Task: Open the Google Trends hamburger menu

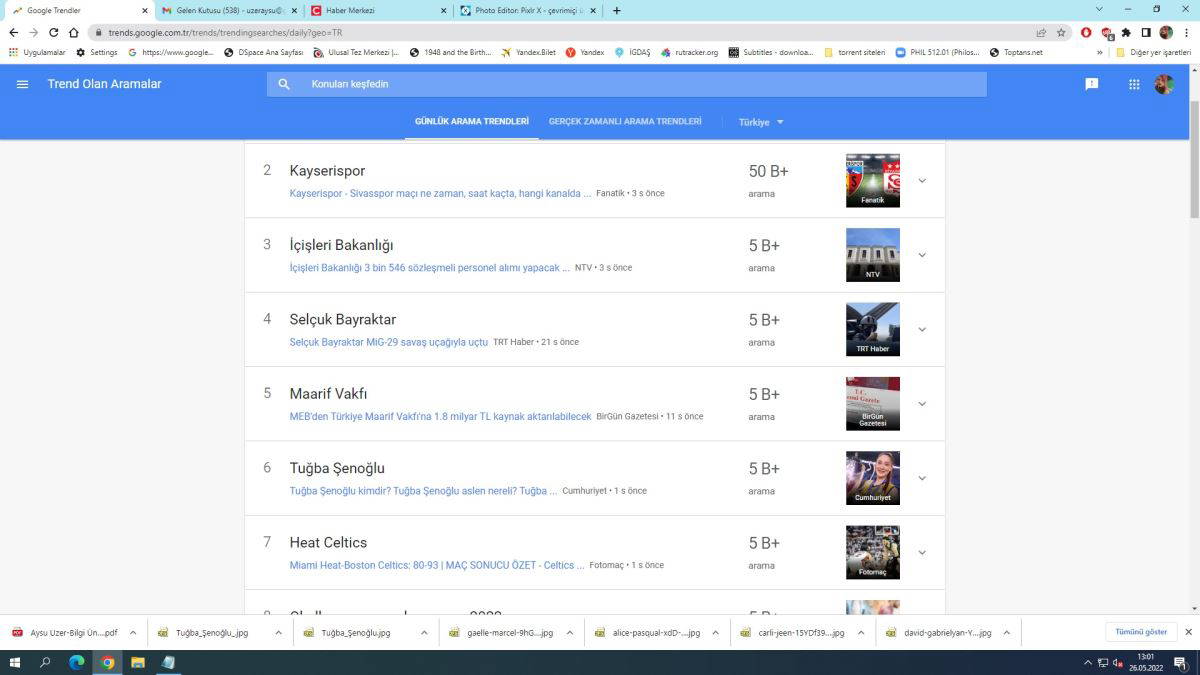Action: [22, 84]
